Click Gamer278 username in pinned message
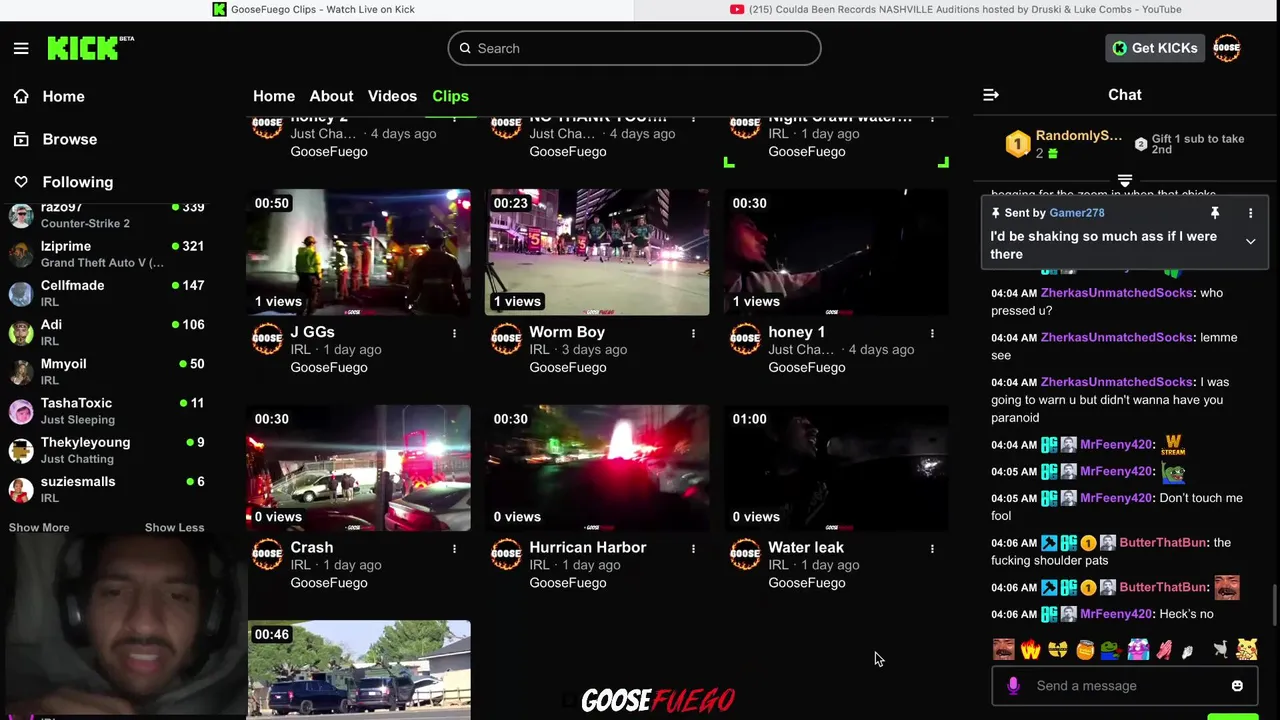1280x720 pixels. [1077, 213]
